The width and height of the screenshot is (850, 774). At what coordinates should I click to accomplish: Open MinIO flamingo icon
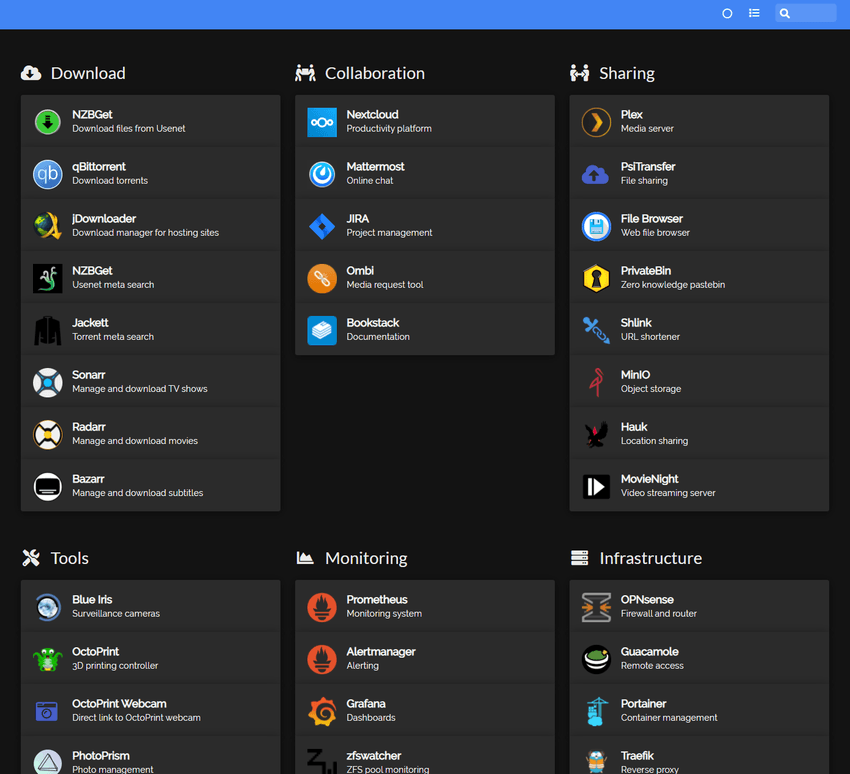pyautogui.click(x=596, y=382)
